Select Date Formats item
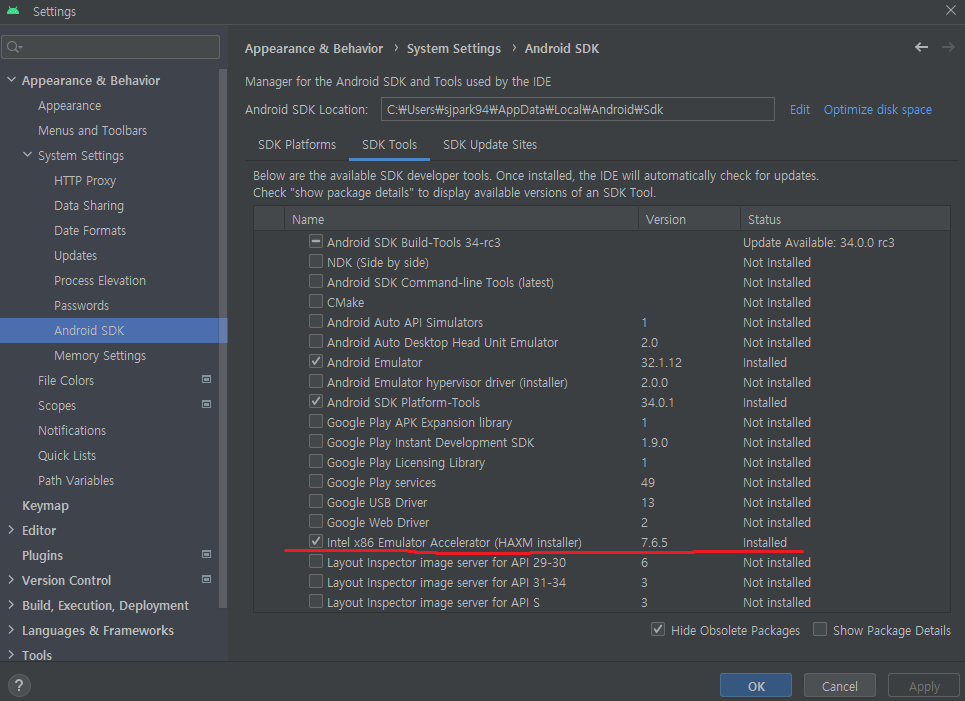Screen dimensions: 965x701 coord(90,231)
